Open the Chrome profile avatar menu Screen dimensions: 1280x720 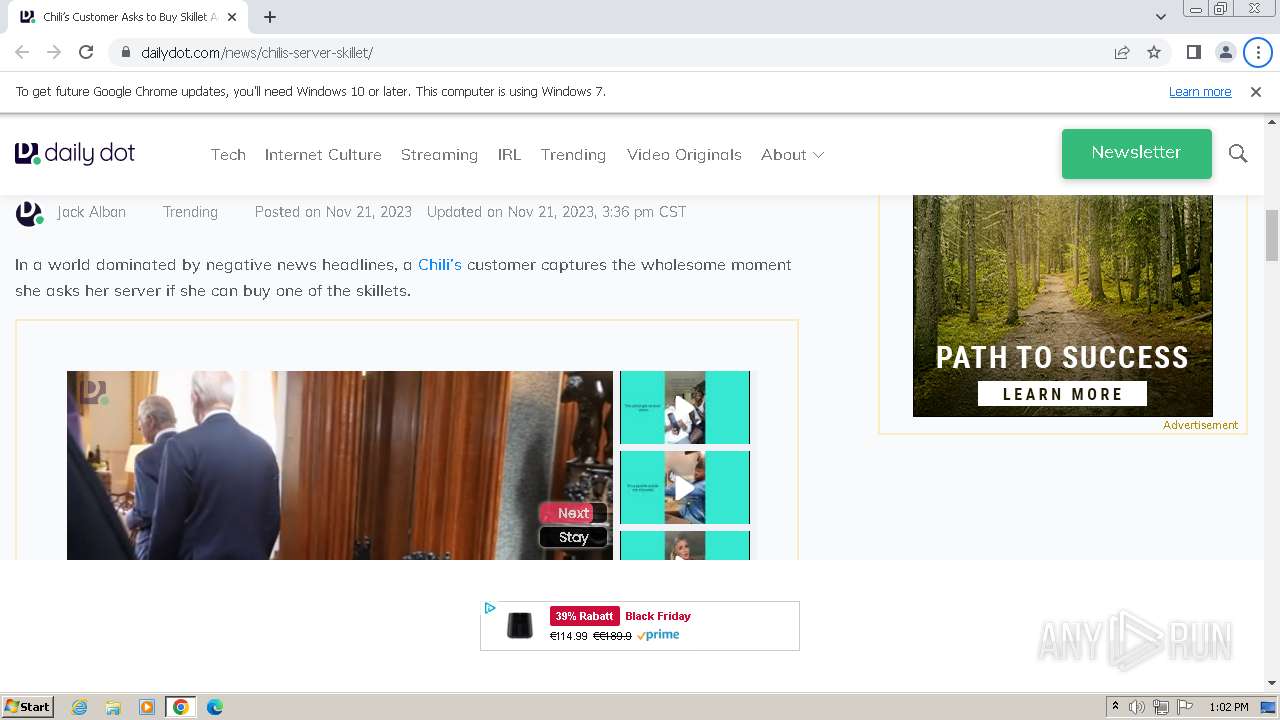click(1225, 52)
